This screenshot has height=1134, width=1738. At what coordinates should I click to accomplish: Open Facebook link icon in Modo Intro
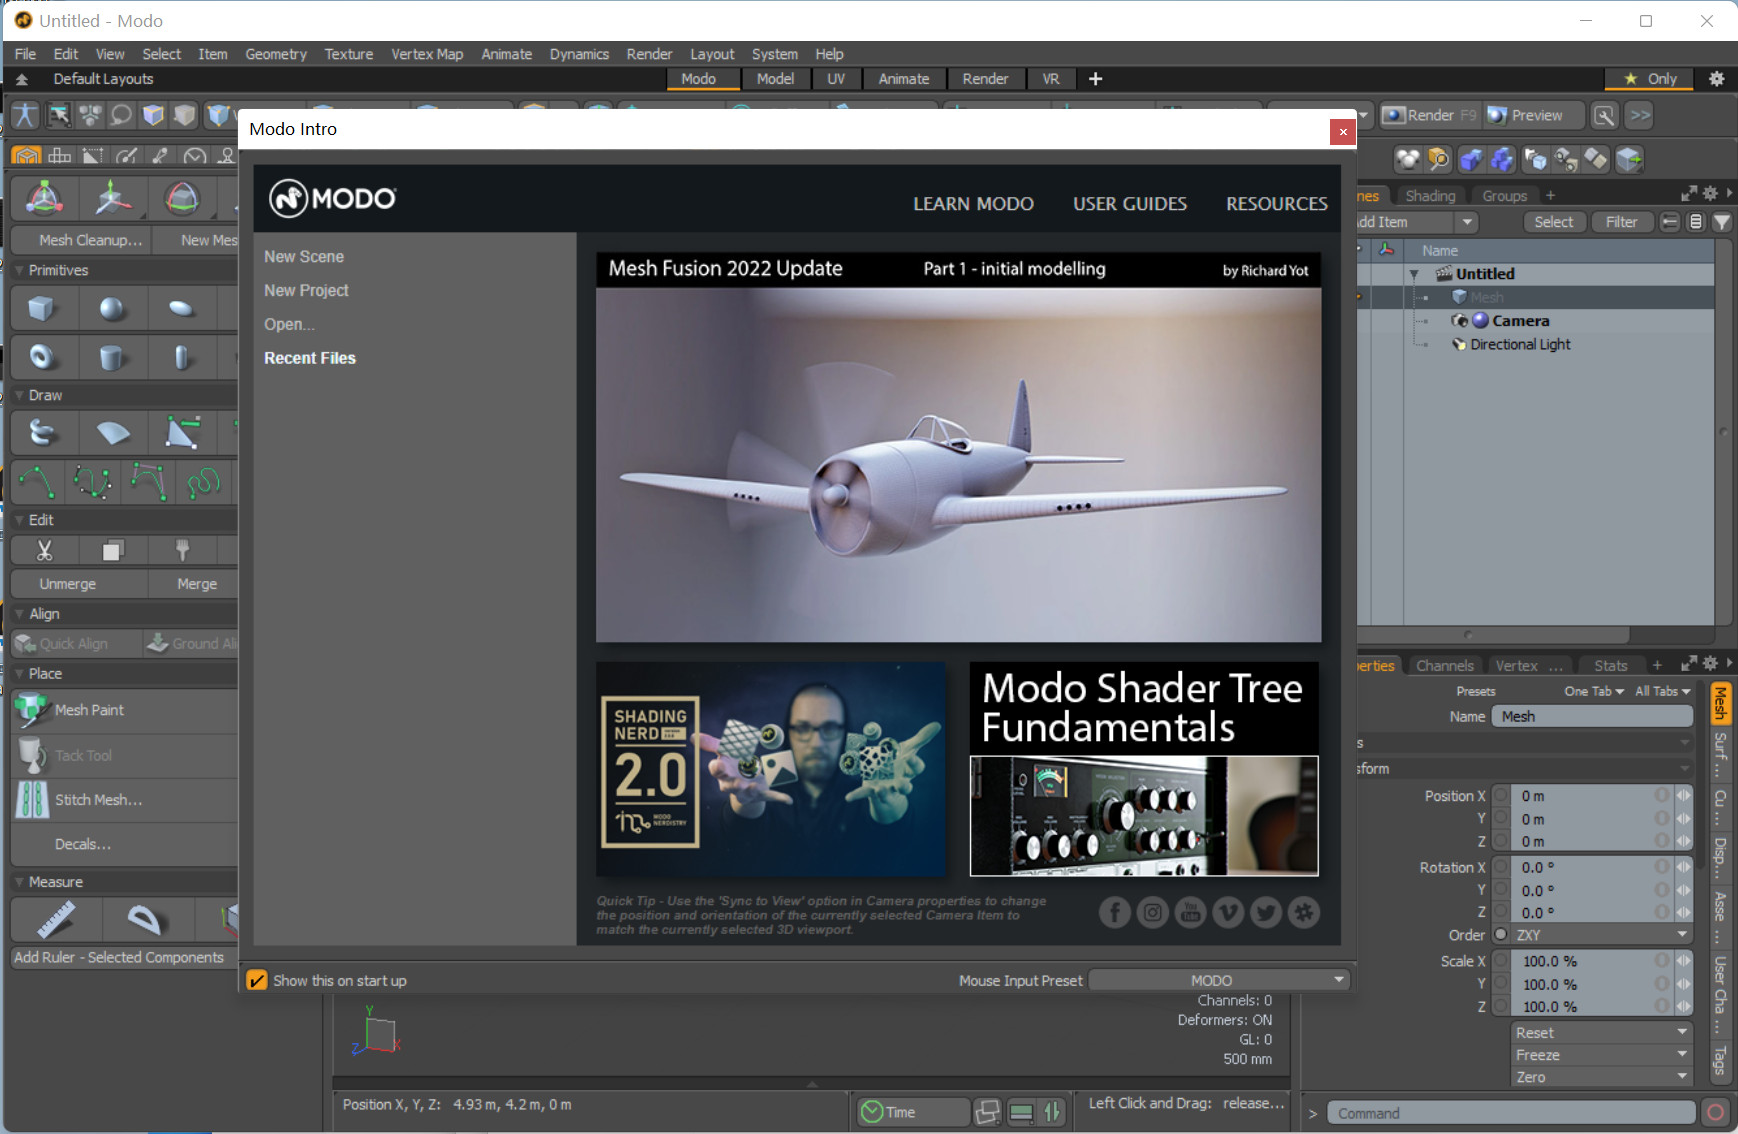[1115, 912]
